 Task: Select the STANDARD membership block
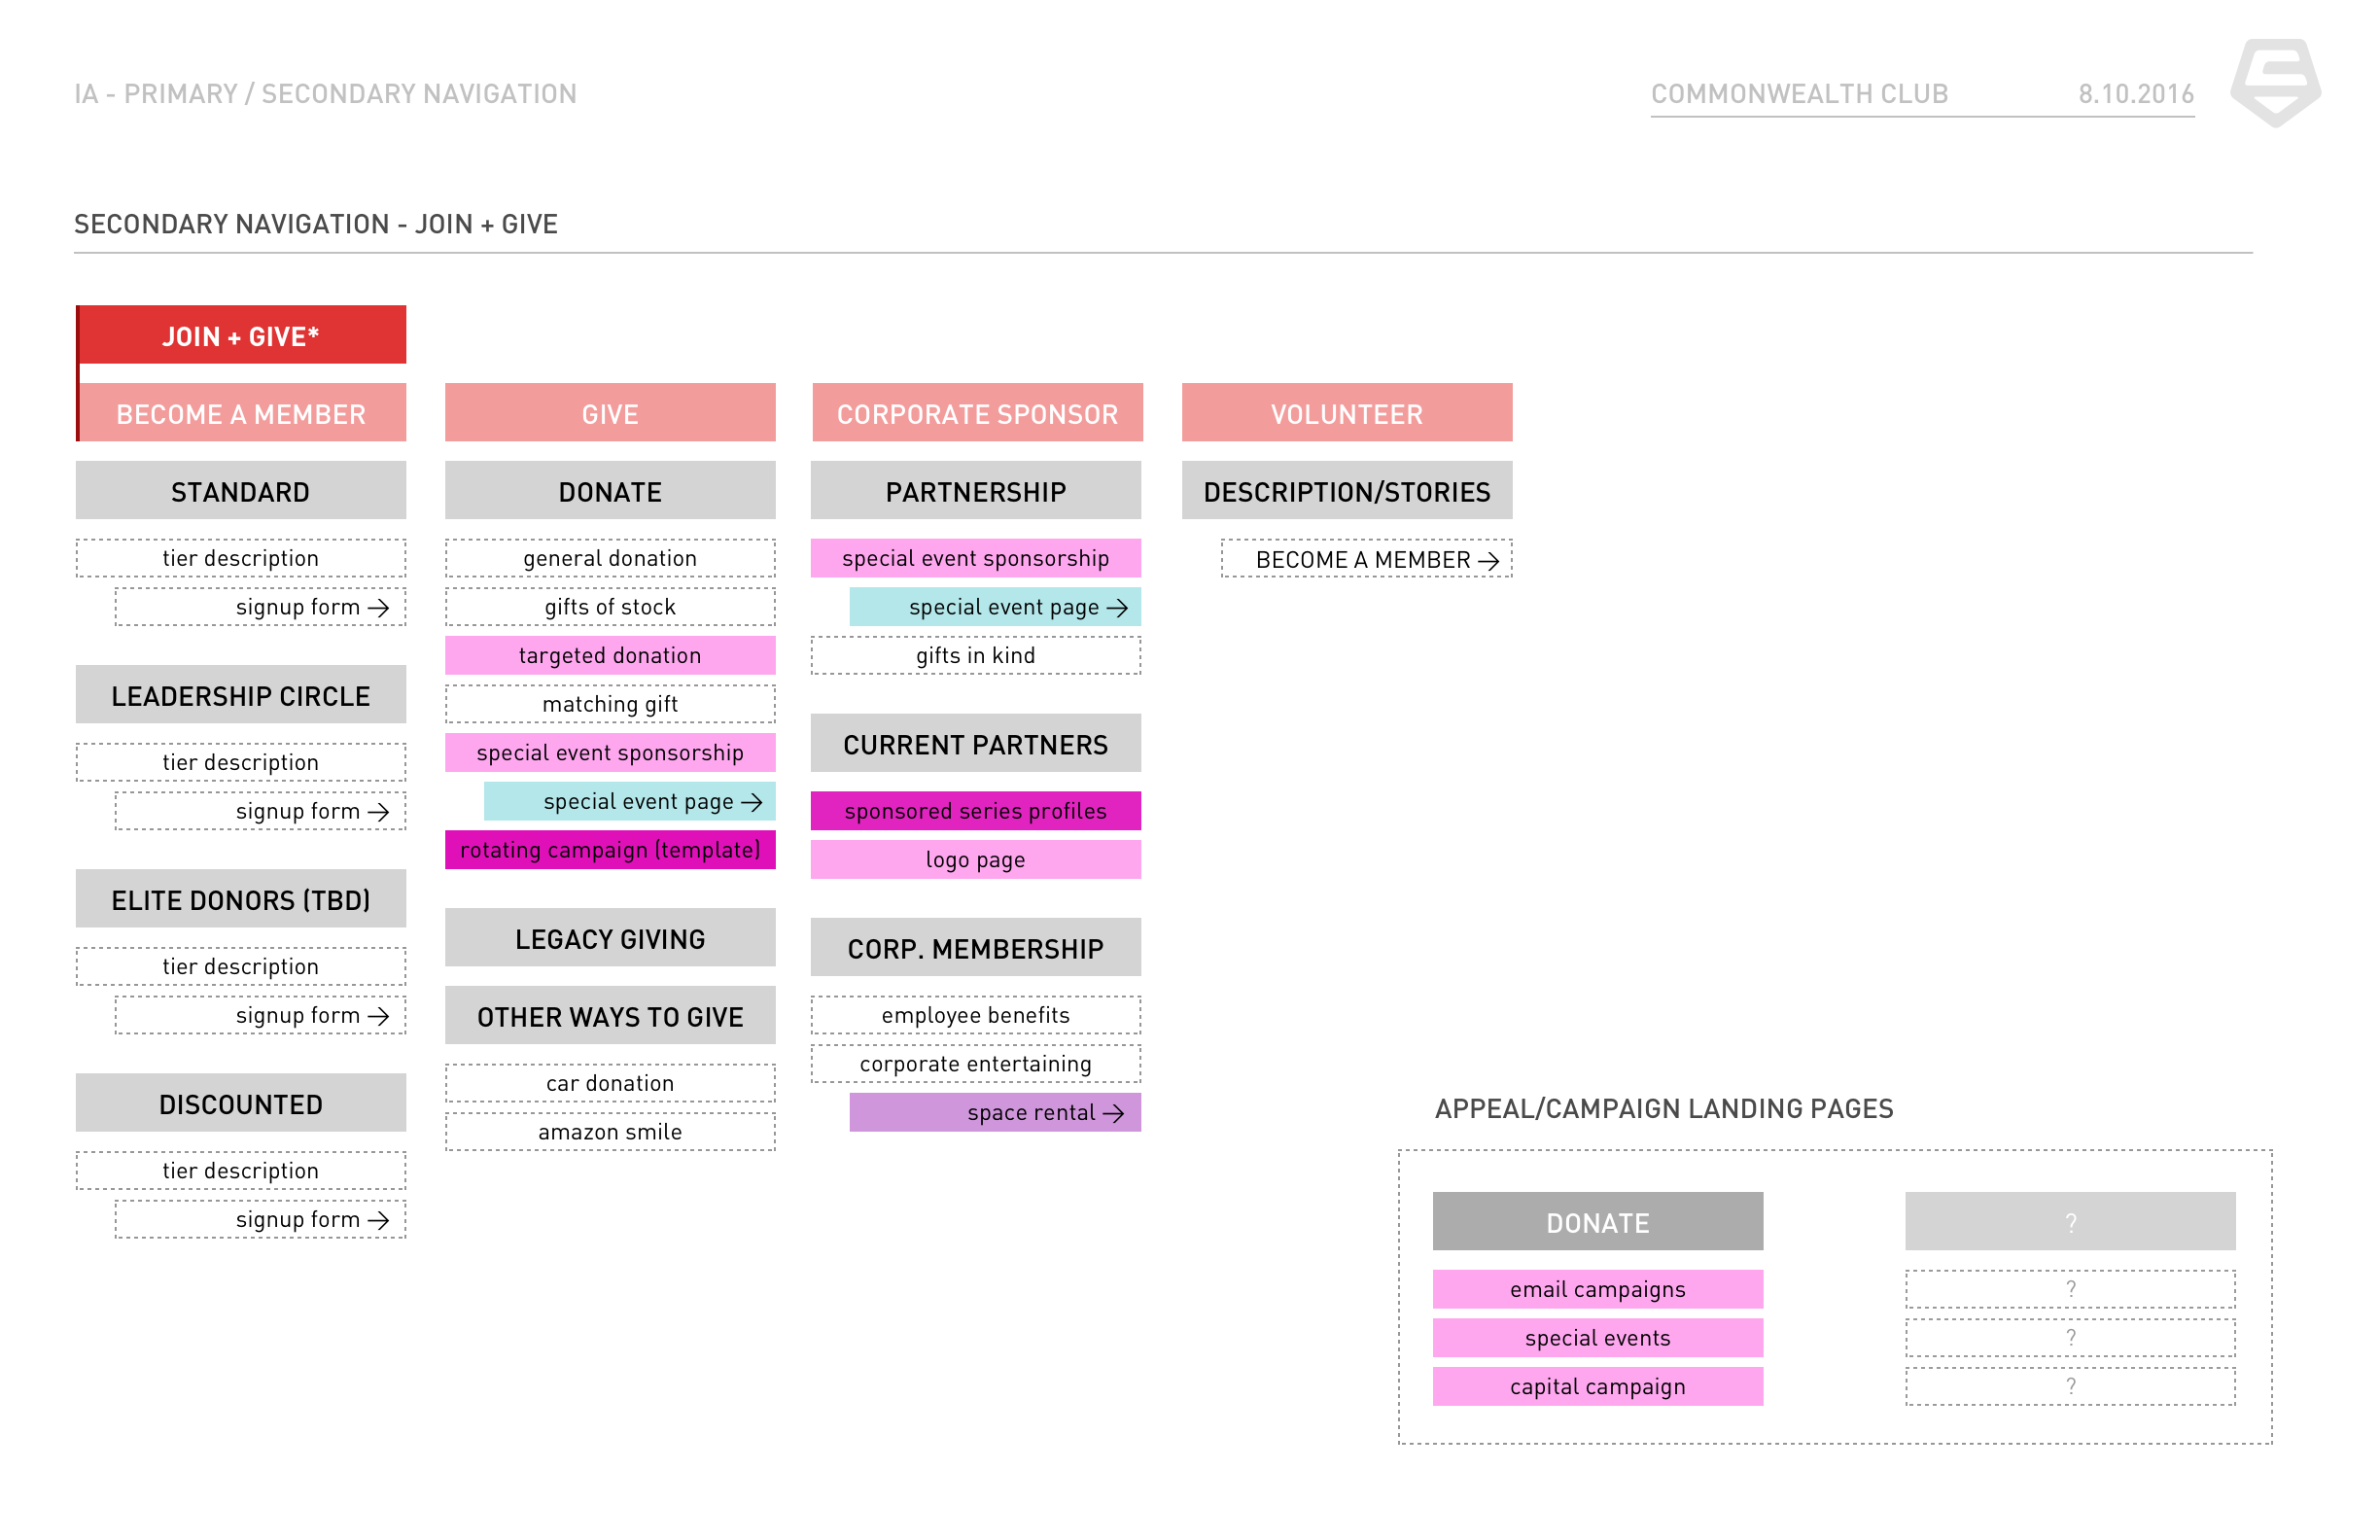click(241, 491)
